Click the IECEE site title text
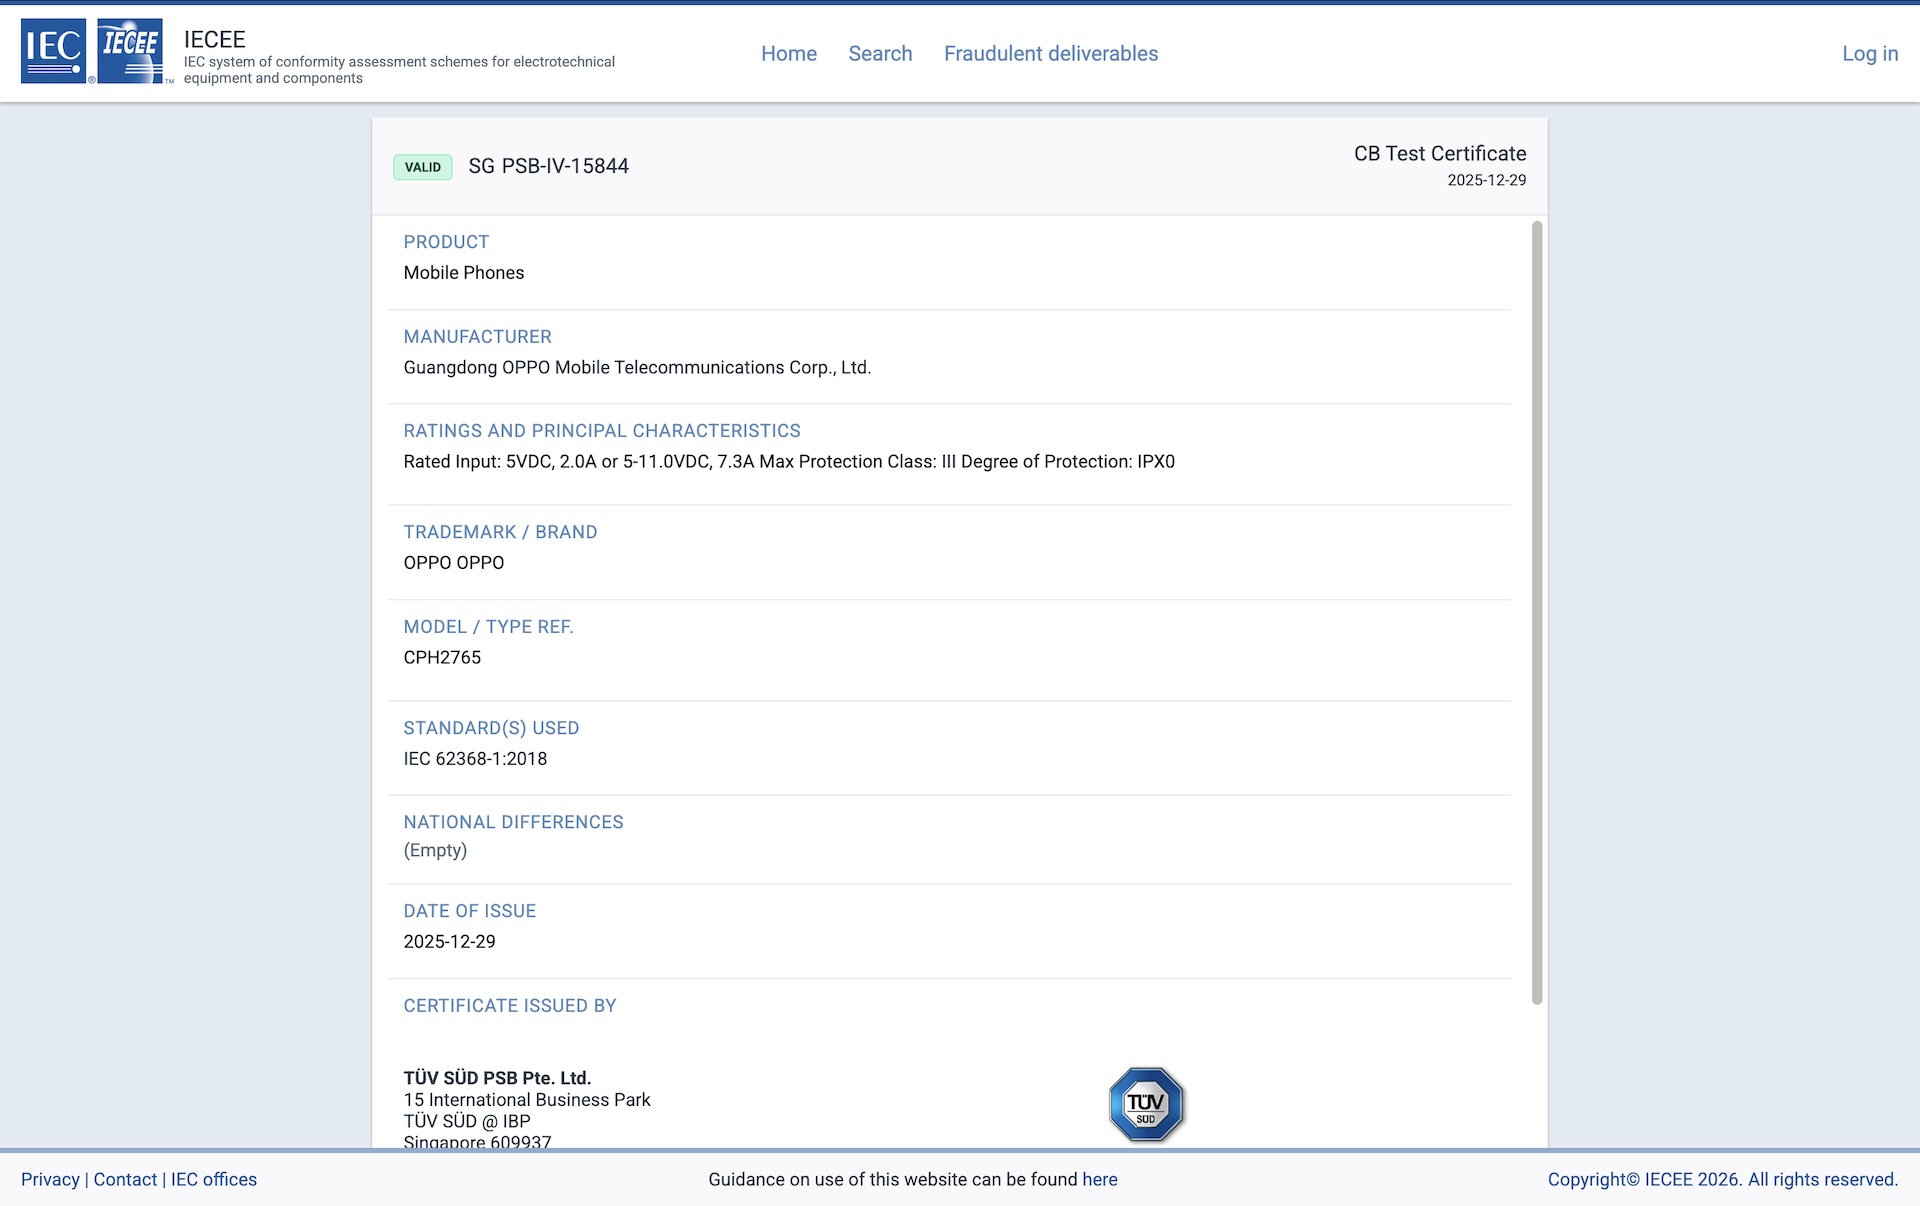1920x1206 pixels. (x=214, y=39)
